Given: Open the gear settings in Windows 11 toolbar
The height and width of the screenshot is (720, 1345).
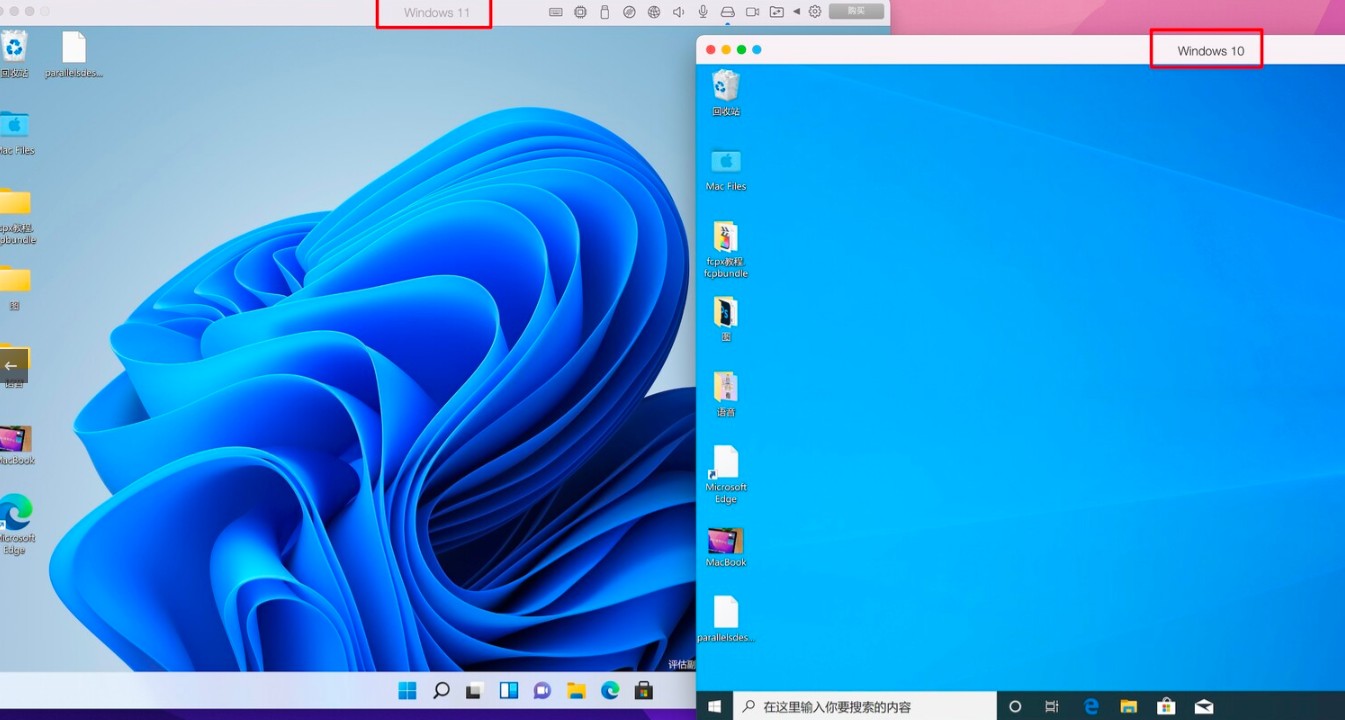Looking at the screenshot, I should coord(815,12).
